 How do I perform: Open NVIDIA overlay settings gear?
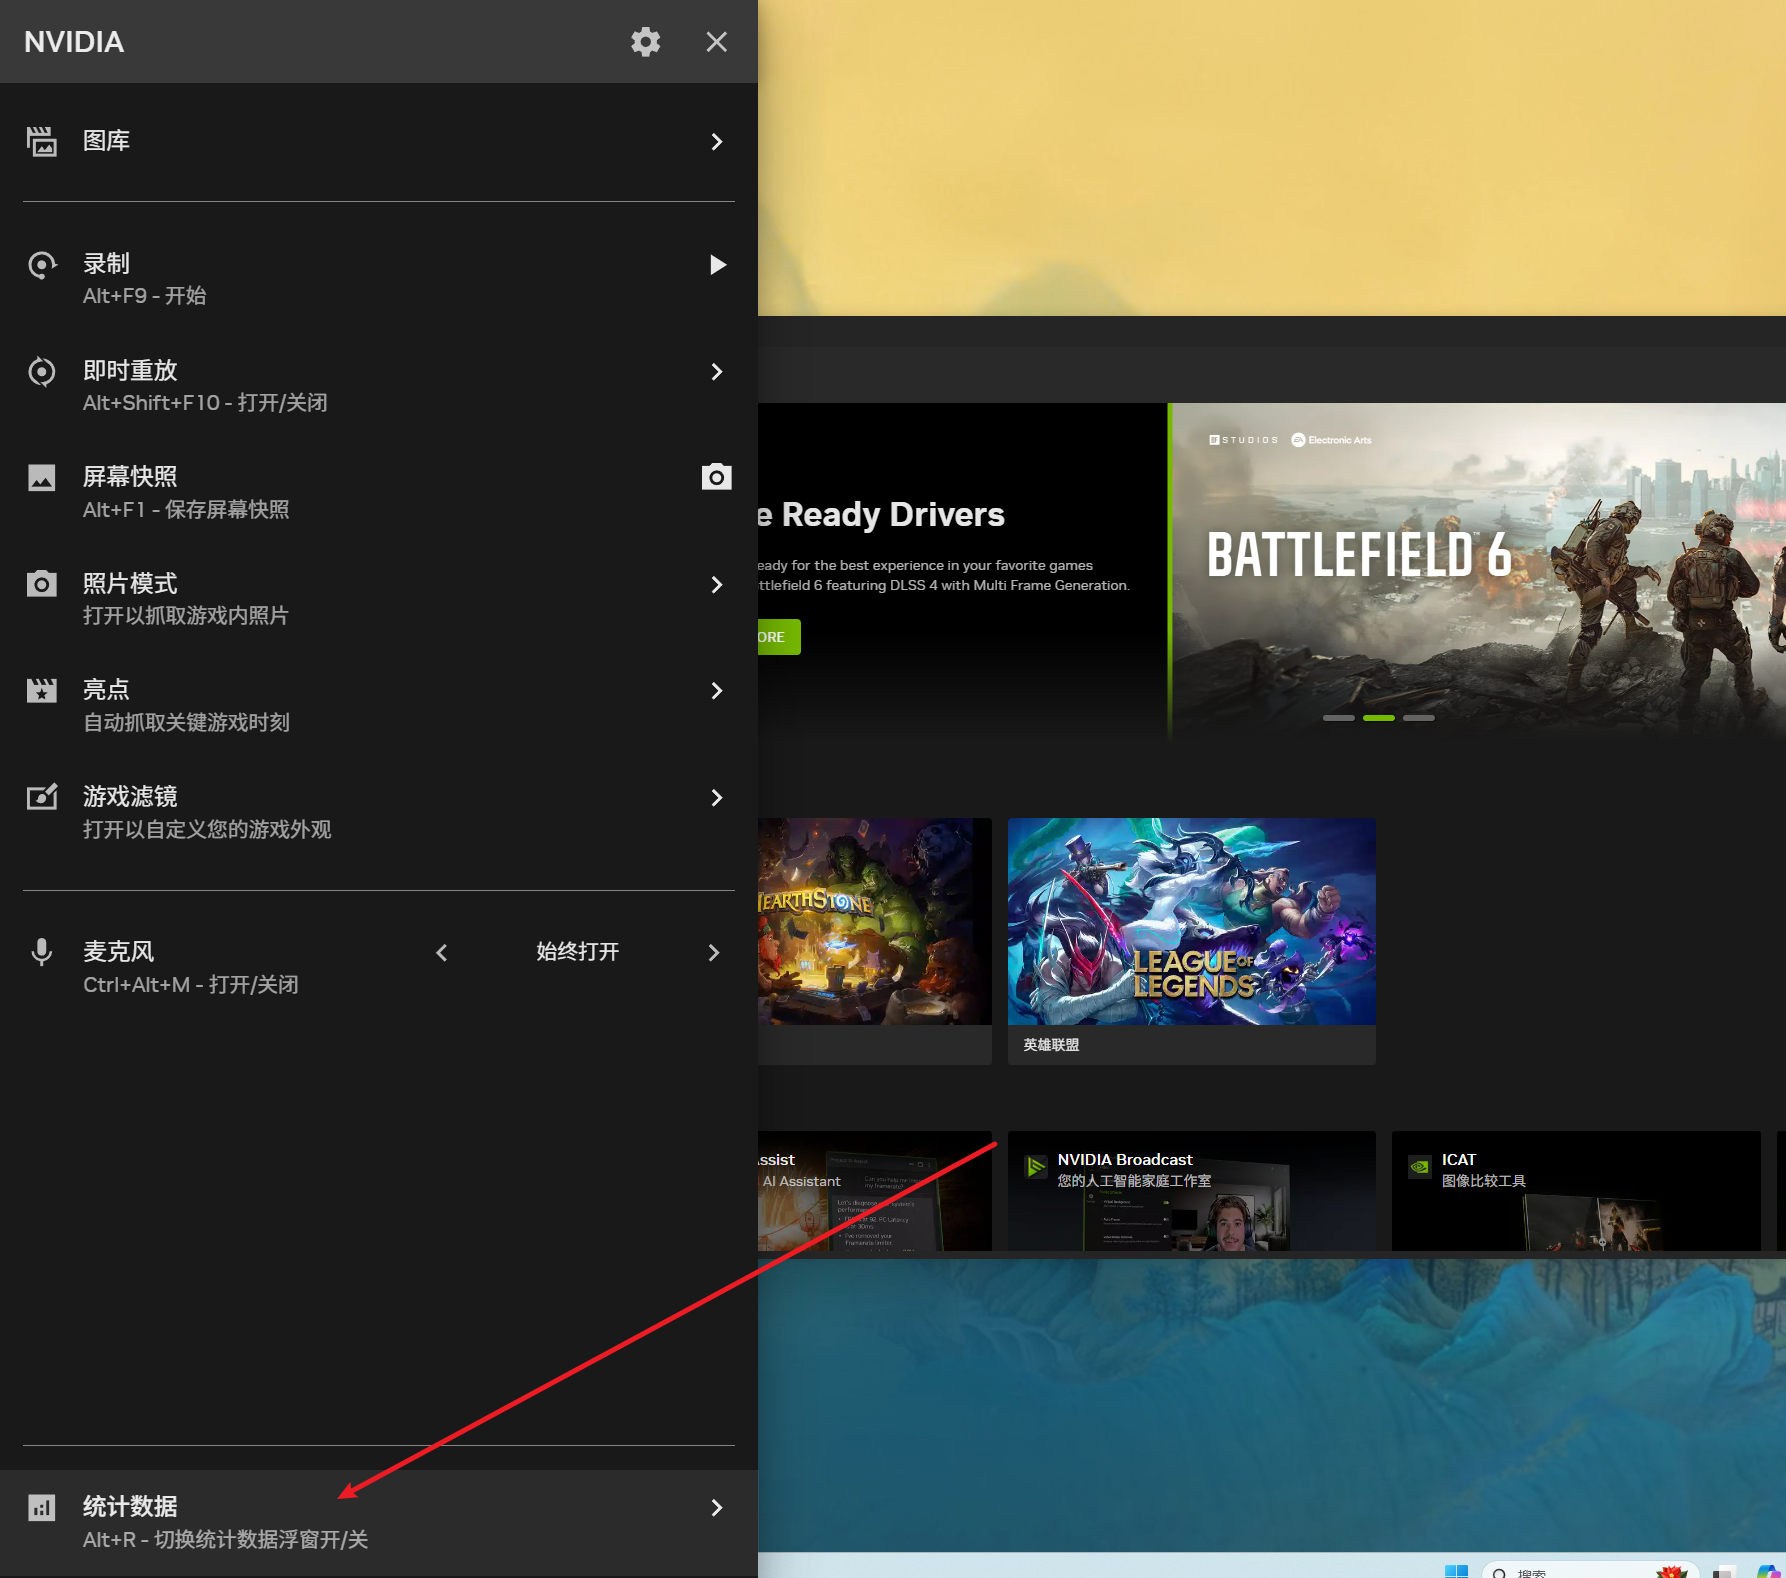[645, 42]
